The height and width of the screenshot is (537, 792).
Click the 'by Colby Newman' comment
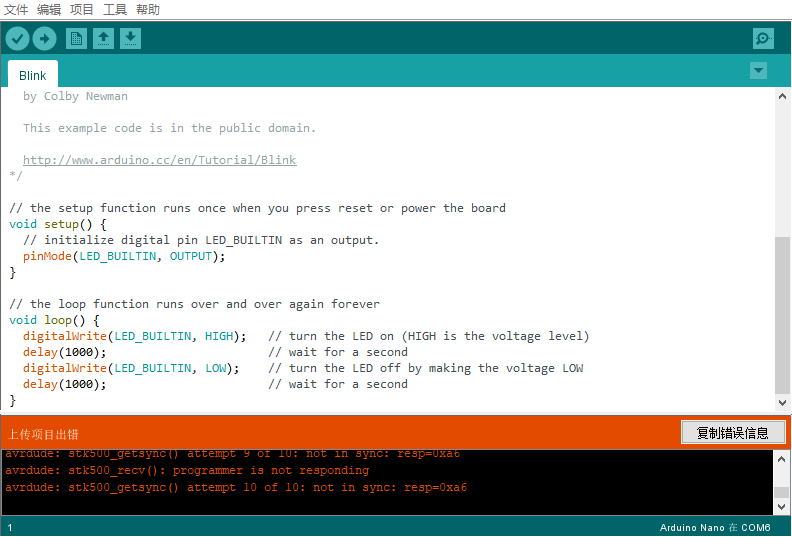pos(75,96)
